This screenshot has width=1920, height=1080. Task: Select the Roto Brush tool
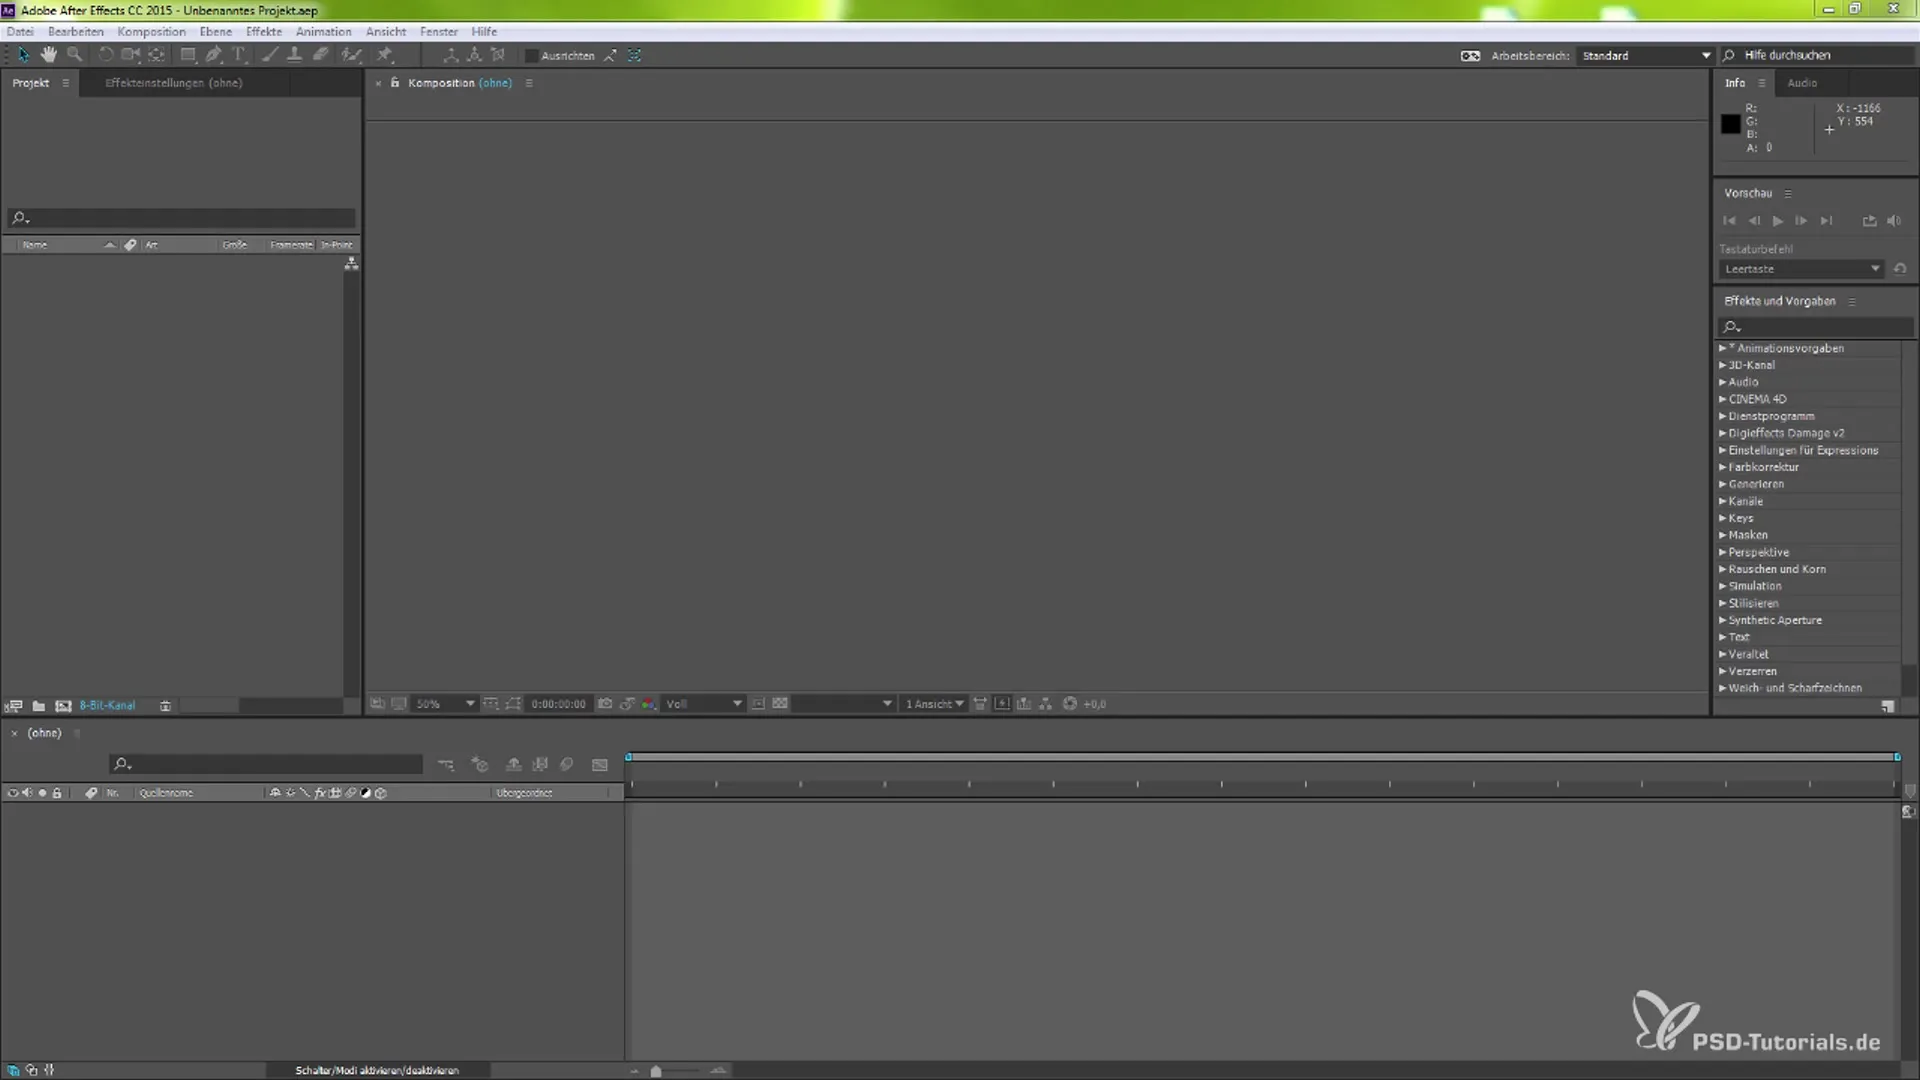[351, 55]
